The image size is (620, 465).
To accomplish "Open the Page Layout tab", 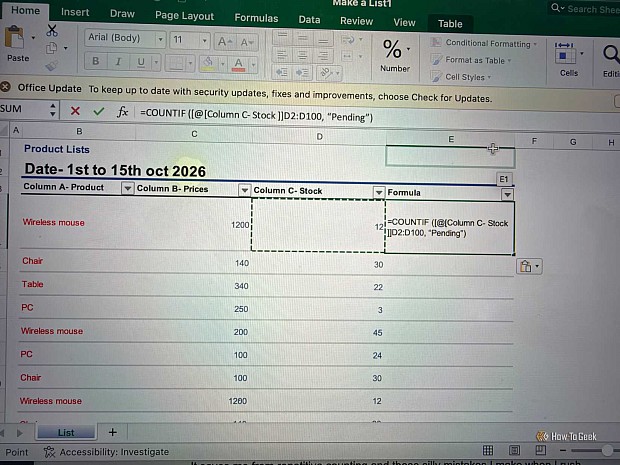I will tap(184, 16).
